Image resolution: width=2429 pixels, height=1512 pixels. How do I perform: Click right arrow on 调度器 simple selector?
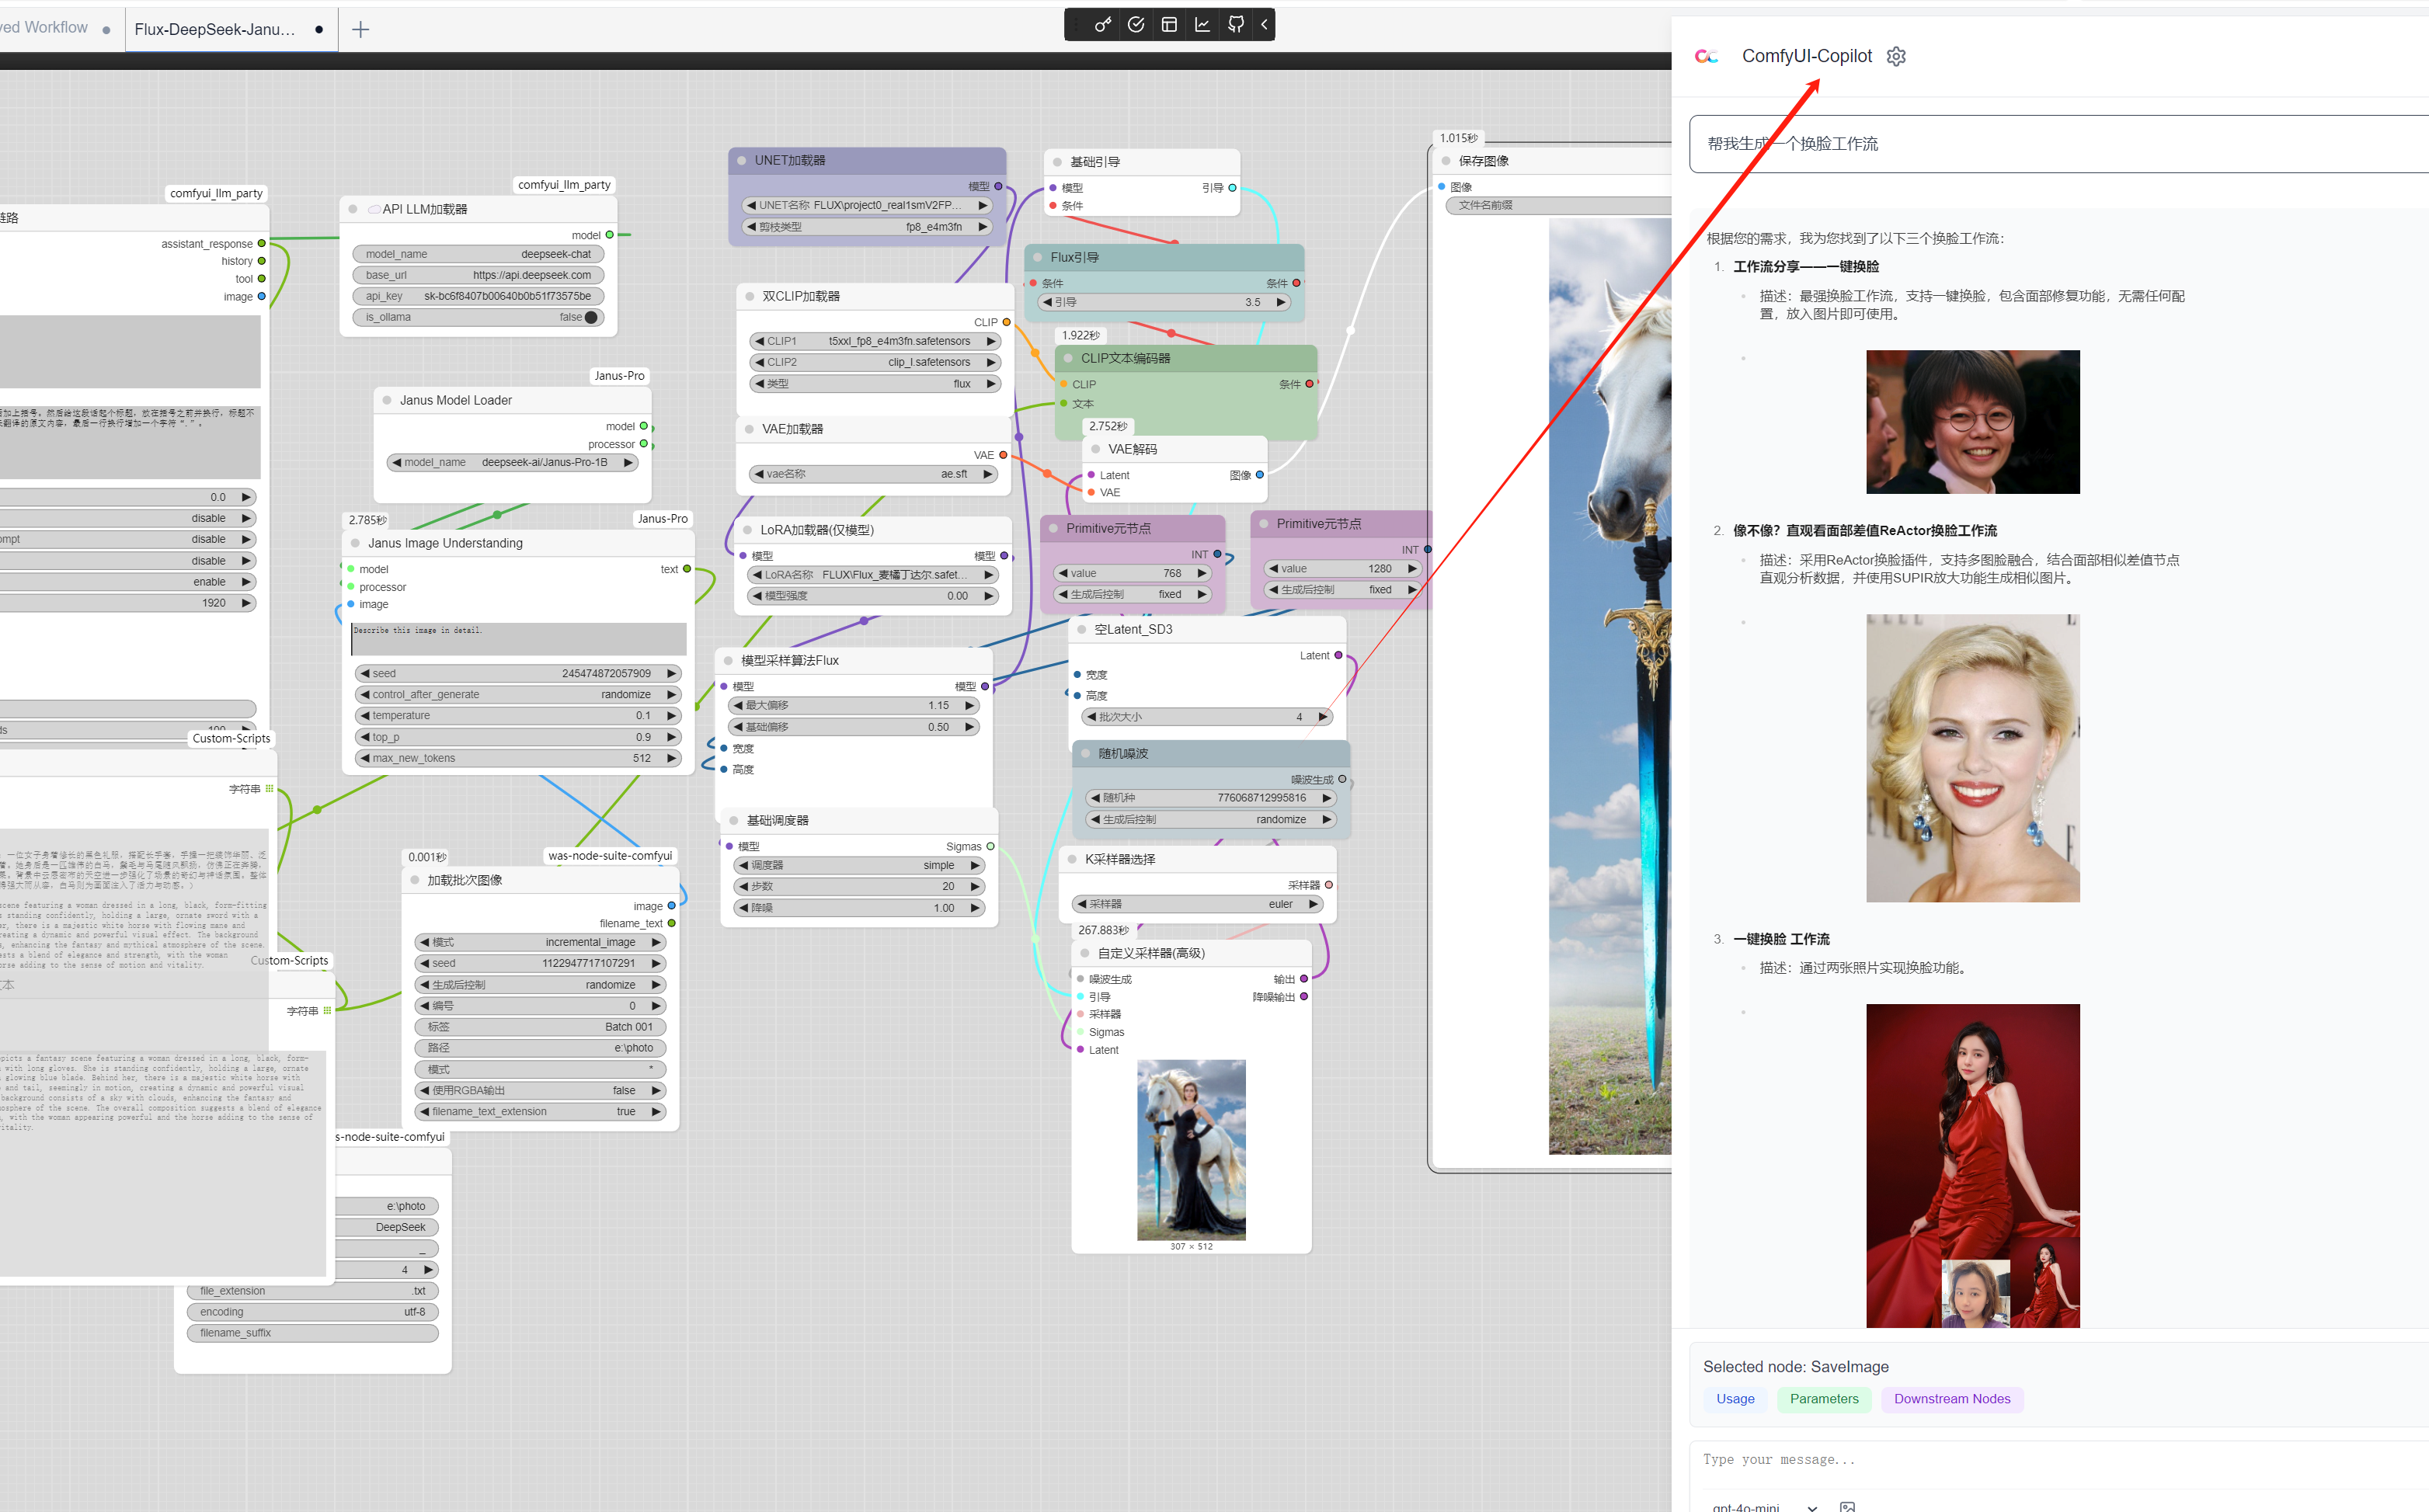click(x=974, y=865)
